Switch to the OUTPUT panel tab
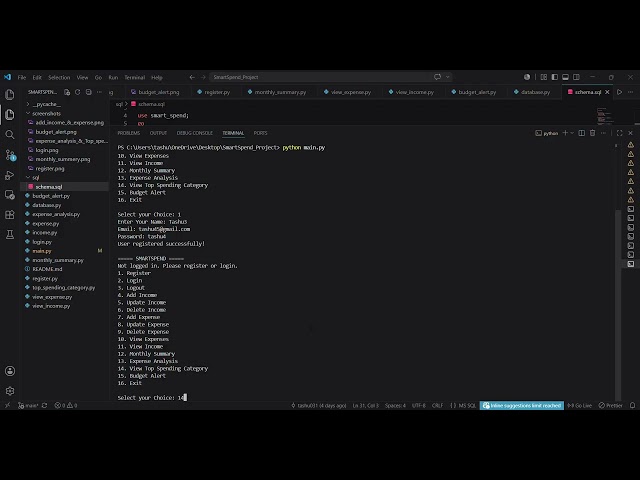The width and height of the screenshot is (640, 480). click(x=158, y=133)
